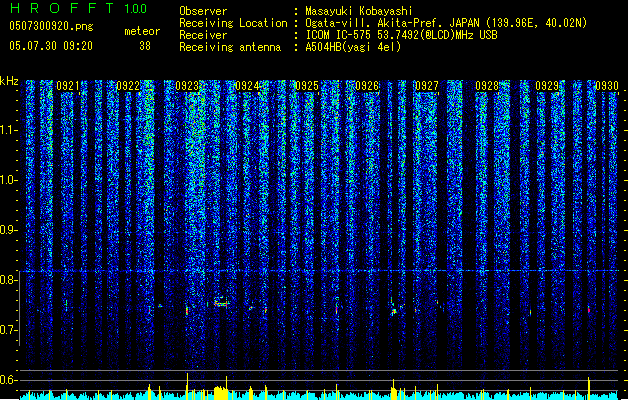Click the 0.6 kHz axis tick label
The image size is (629, 400).
(8, 380)
